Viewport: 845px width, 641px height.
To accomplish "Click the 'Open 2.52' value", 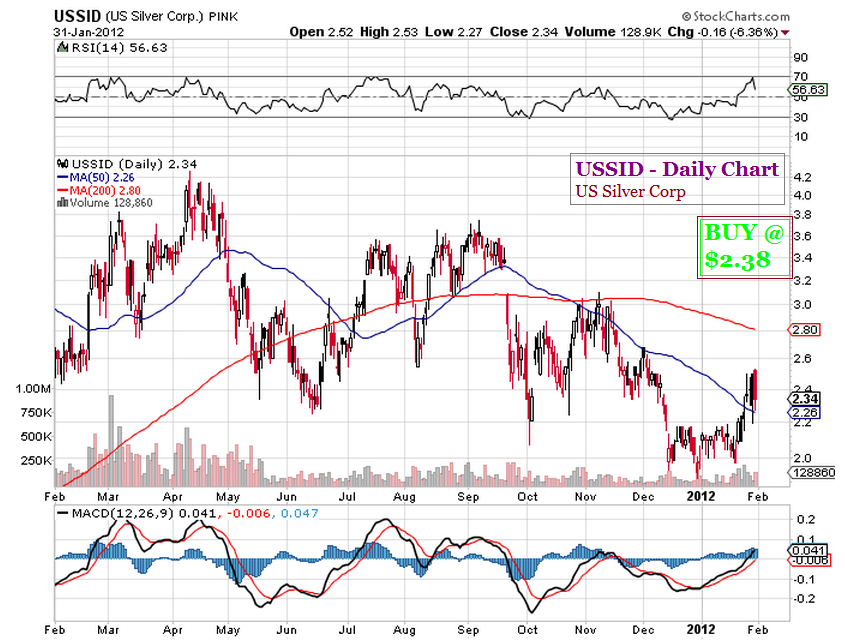I will [321, 32].
